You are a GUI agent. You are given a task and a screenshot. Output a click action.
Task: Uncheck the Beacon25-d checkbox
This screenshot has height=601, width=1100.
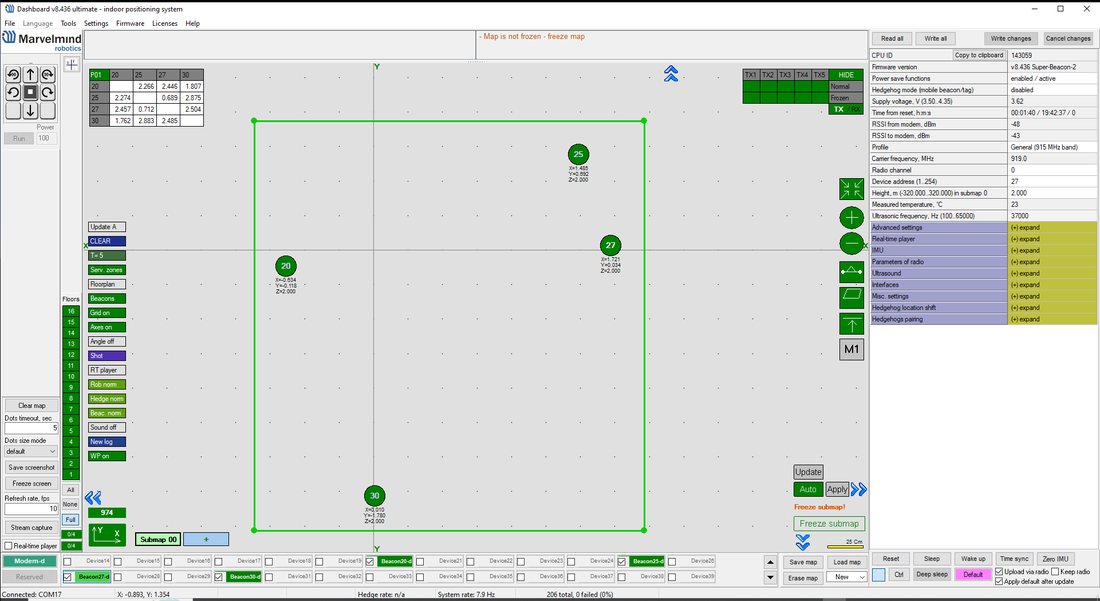coord(622,561)
